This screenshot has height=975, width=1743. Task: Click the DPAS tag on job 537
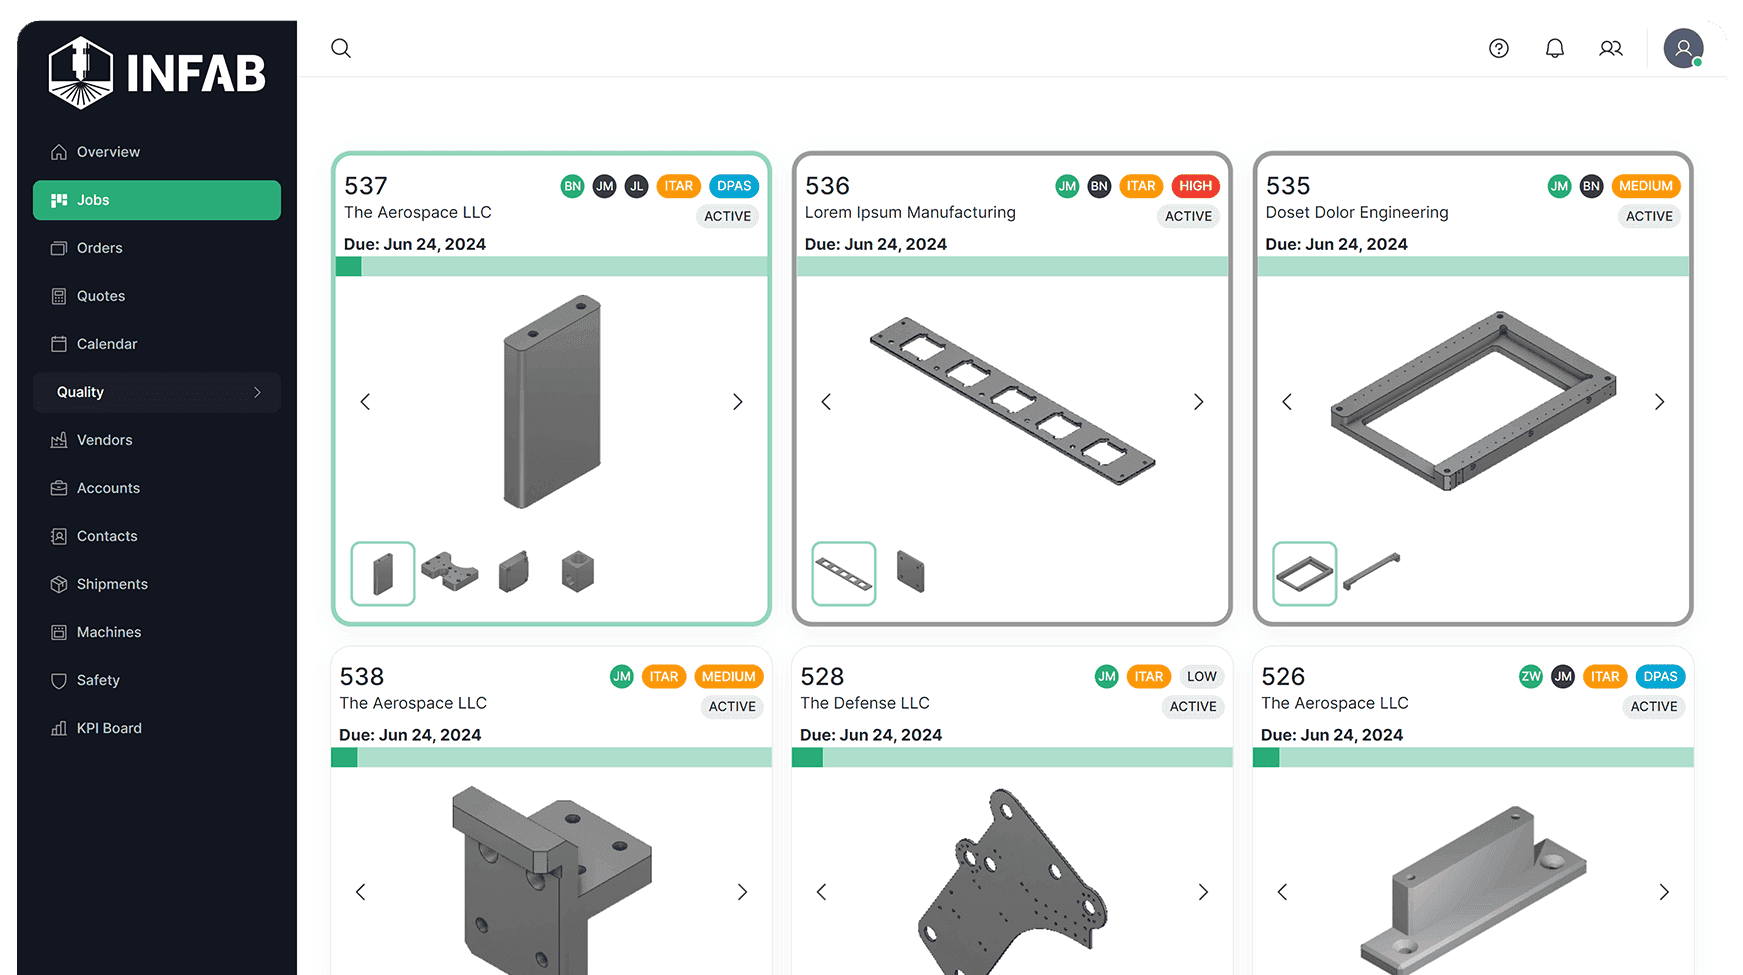click(734, 186)
